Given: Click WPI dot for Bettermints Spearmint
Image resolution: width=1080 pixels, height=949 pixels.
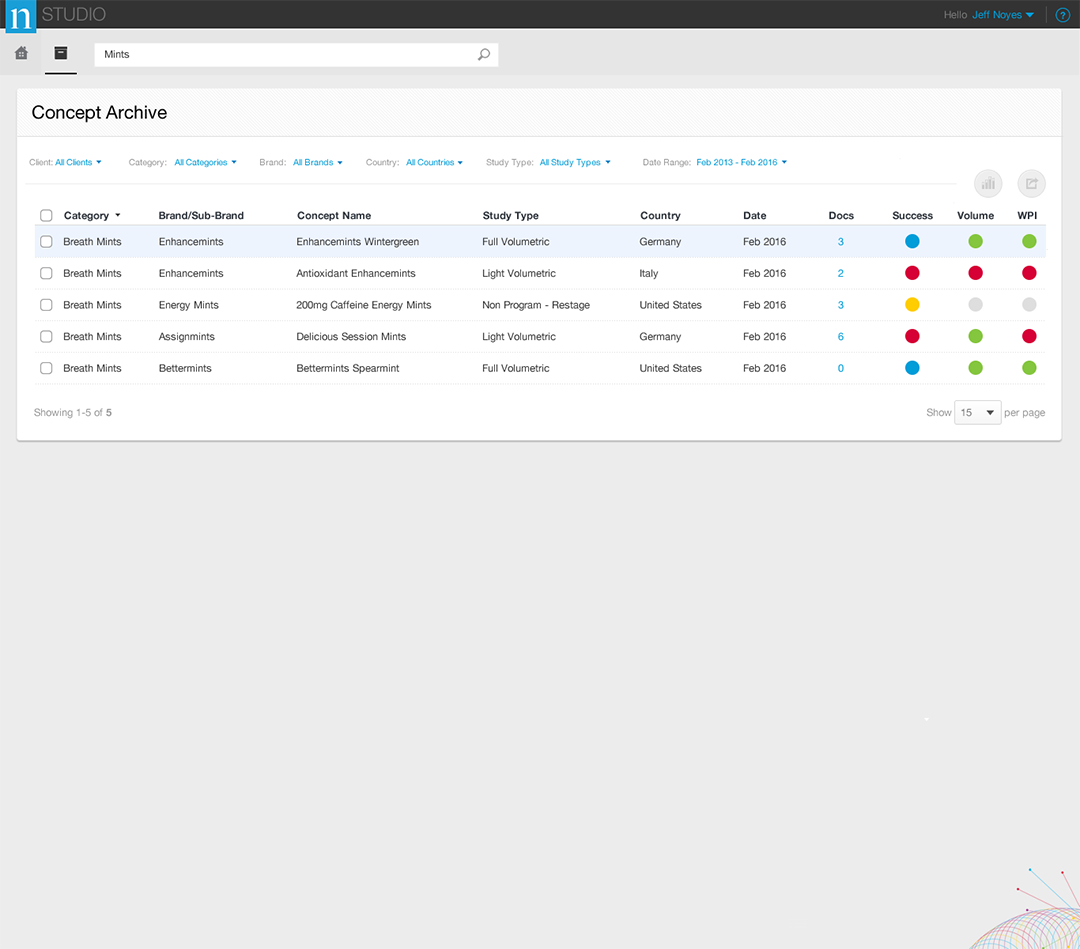Looking at the screenshot, I should point(1029,368).
